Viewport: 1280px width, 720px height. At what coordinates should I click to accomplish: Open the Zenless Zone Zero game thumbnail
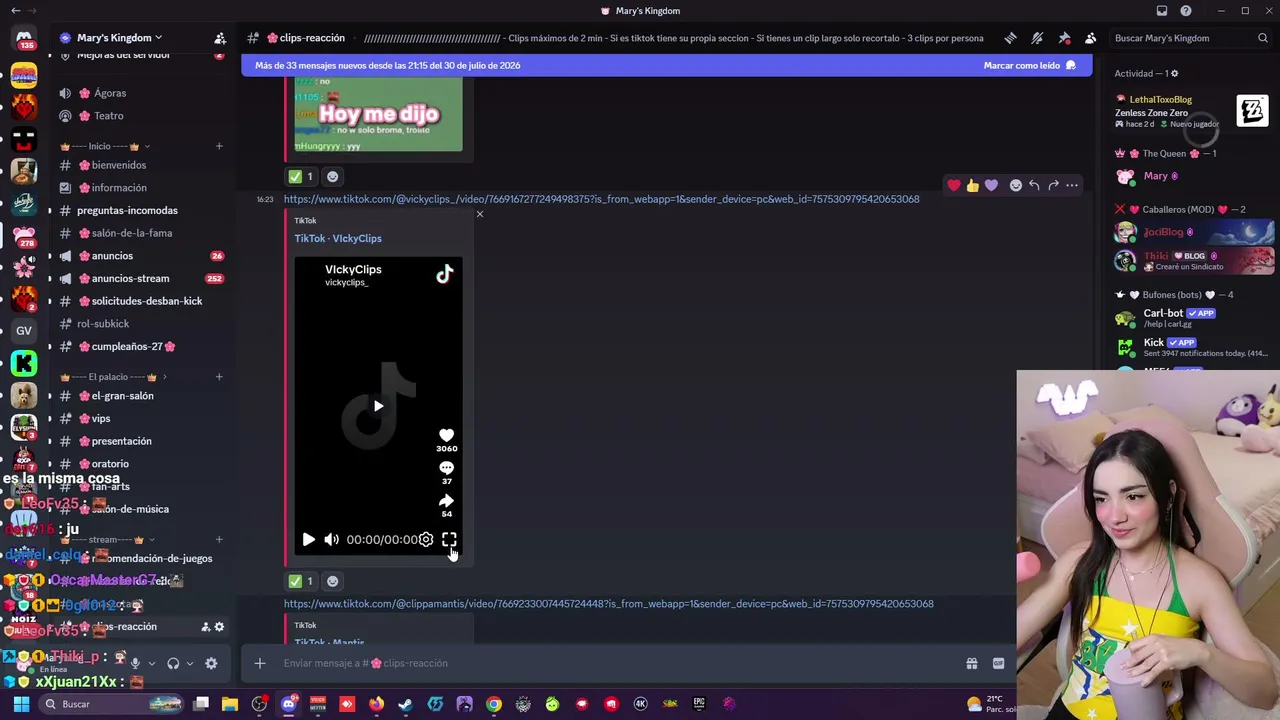(x=1252, y=111)
